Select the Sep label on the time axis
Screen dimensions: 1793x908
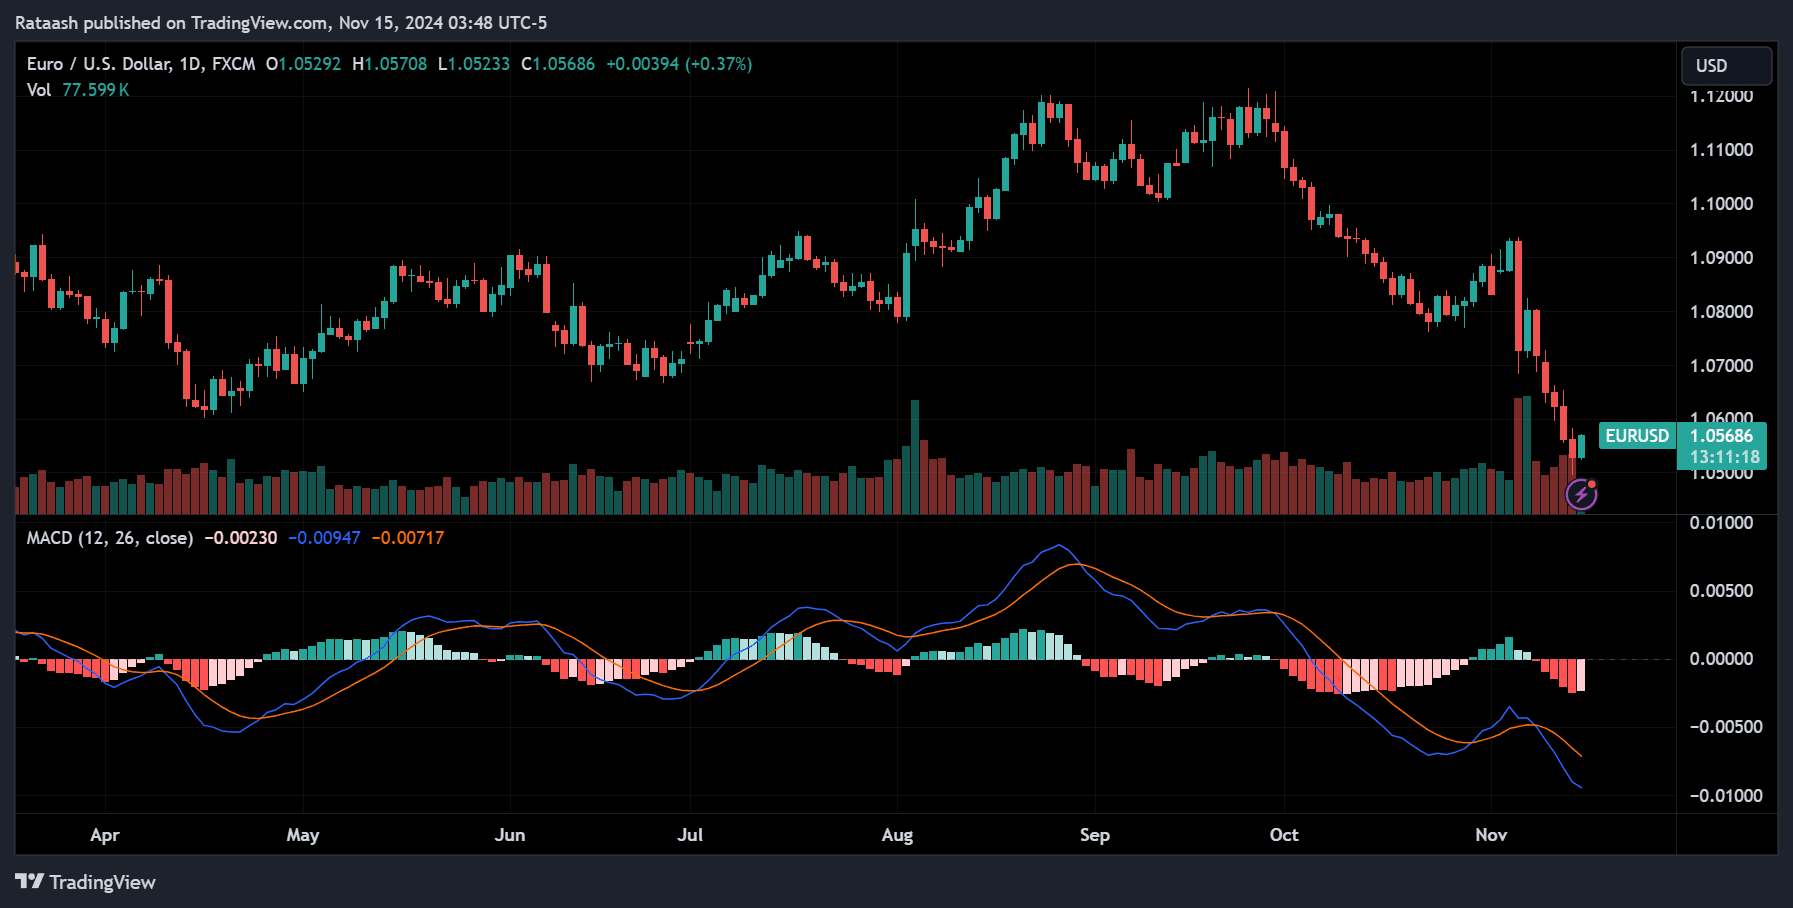[1093, 834]
